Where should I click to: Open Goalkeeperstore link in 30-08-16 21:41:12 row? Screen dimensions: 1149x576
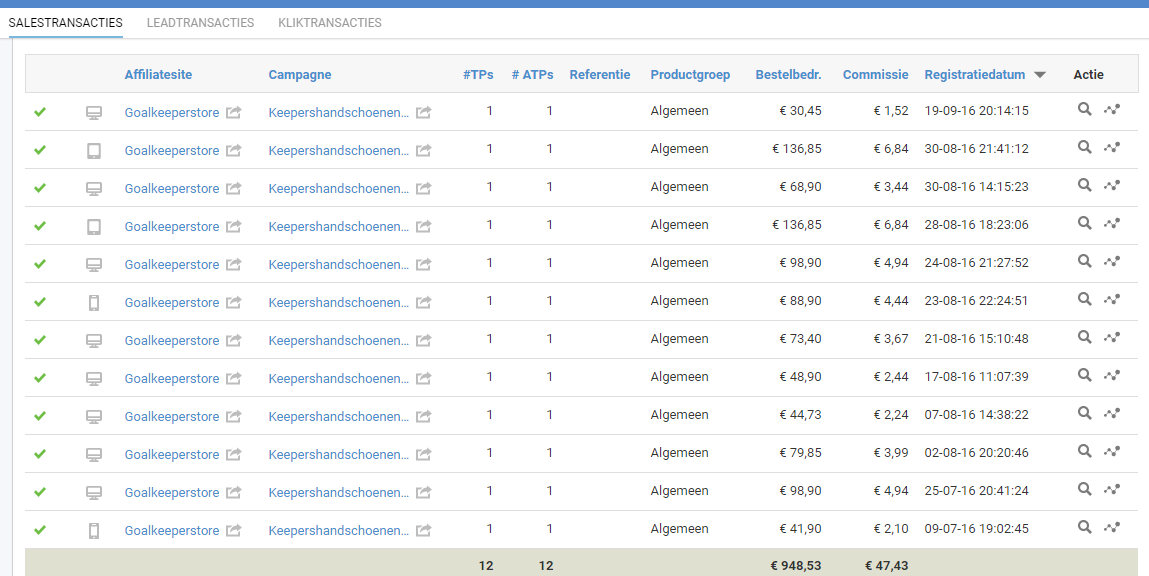(171, 151)
